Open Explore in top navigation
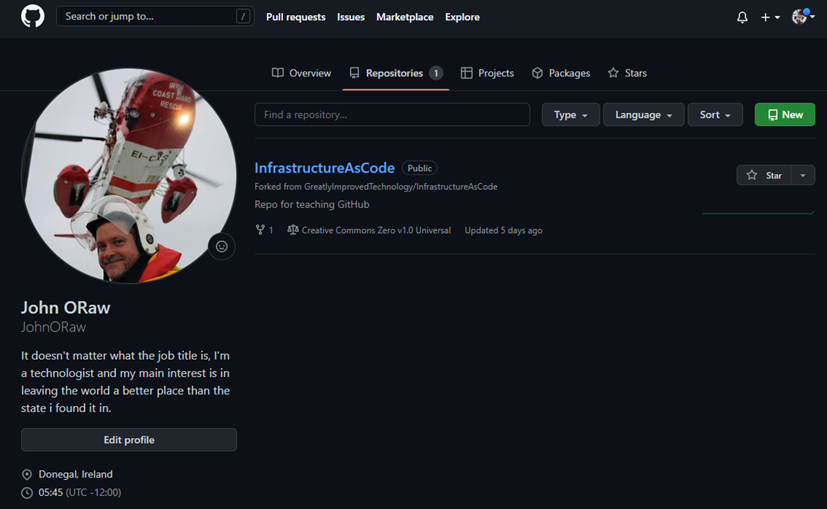 pyautogui.click(x=462, y=17)
